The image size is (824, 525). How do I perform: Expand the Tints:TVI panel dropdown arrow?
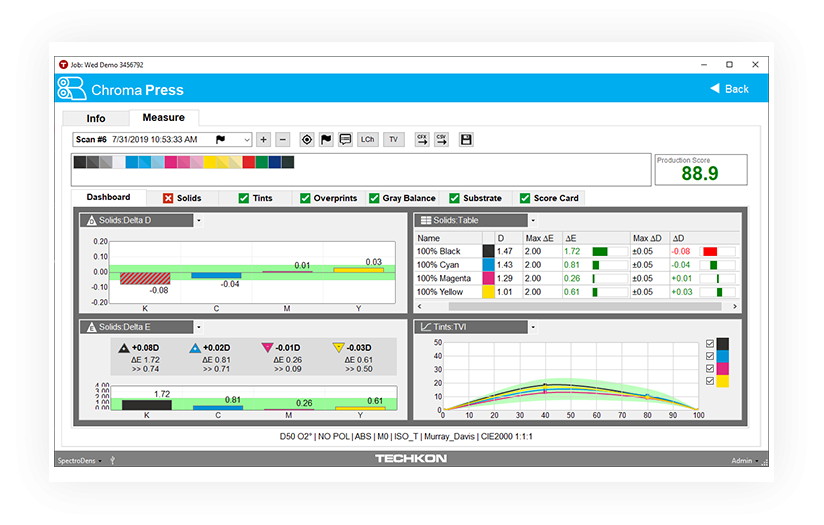click(x=532, y=327)
